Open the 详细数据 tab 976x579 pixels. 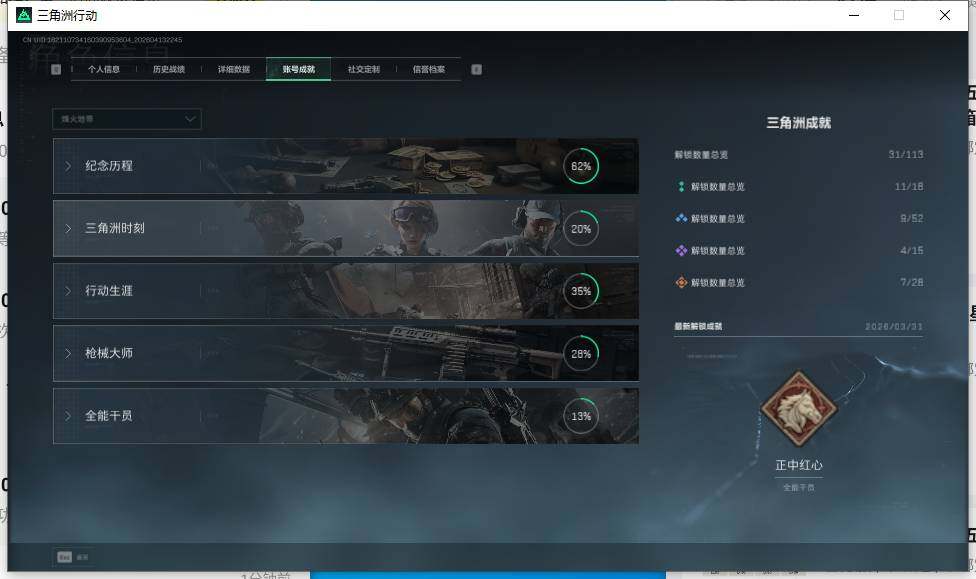(x=233, y=69)
